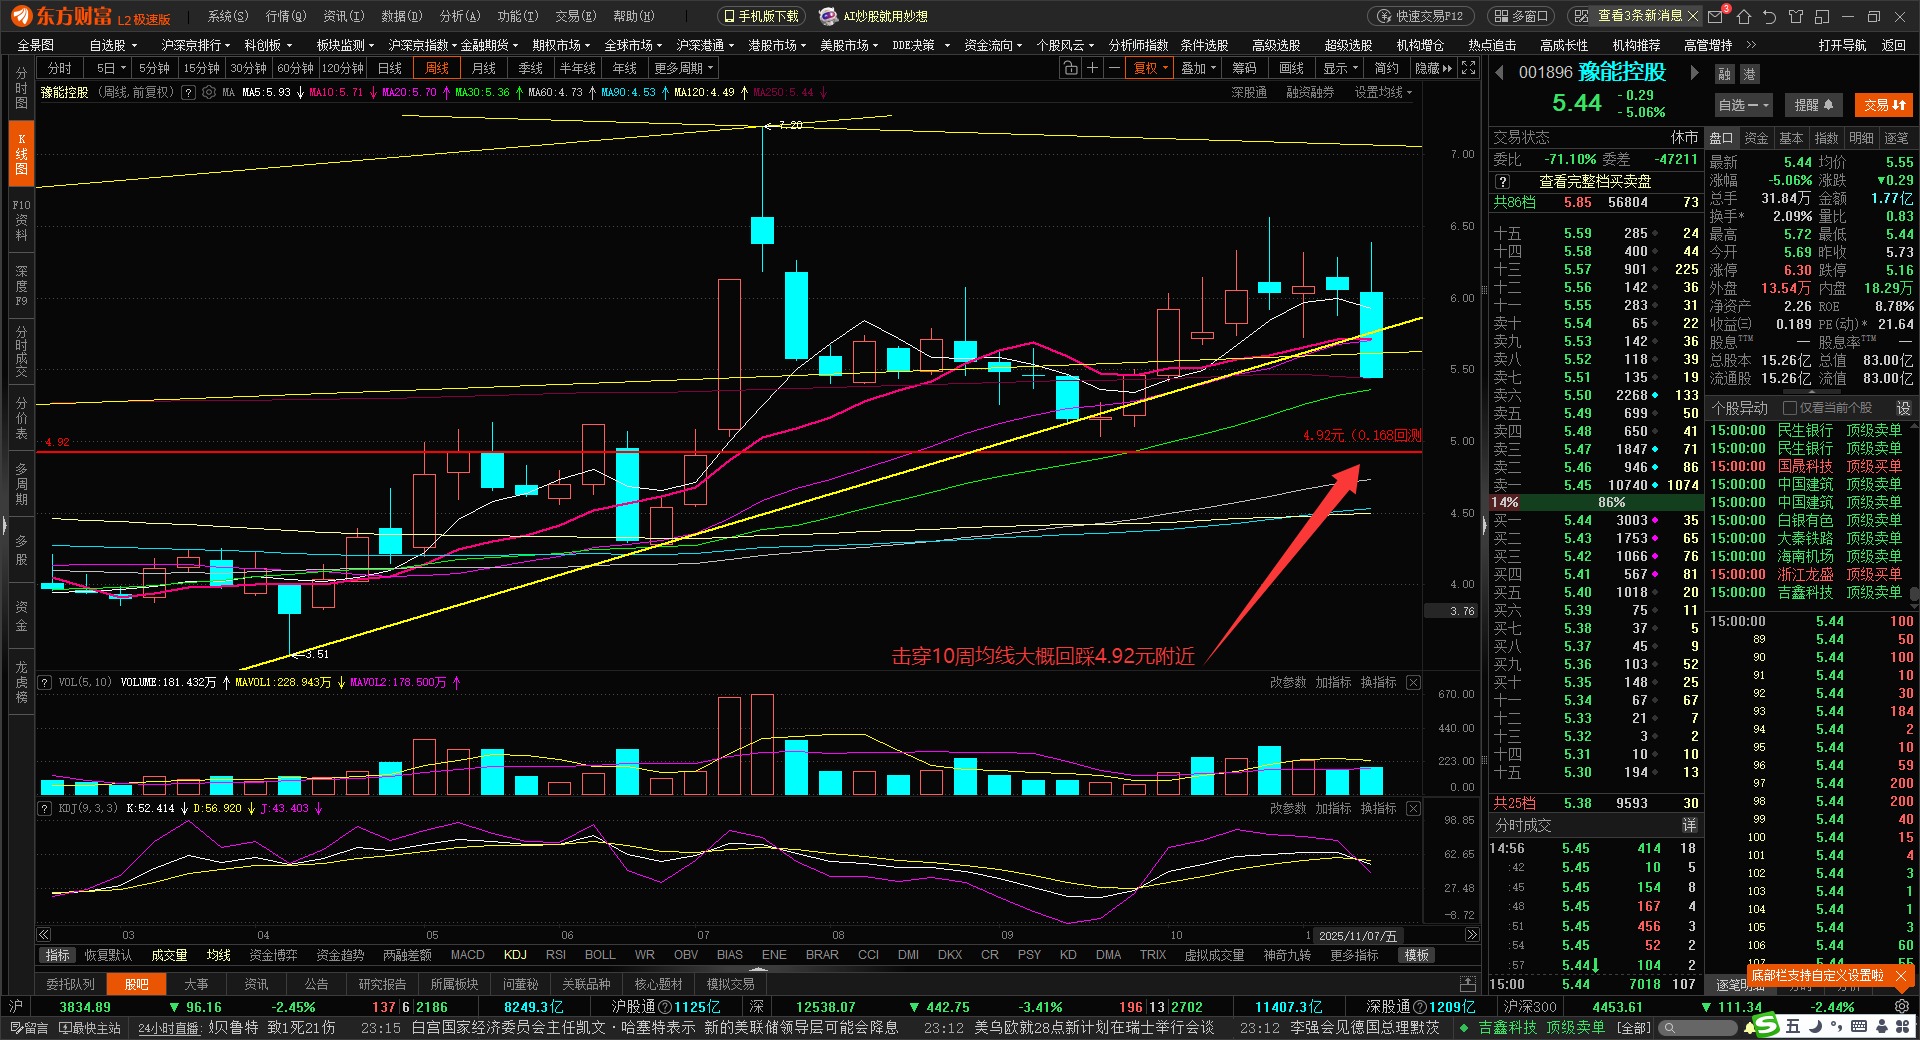1920x1040 pixels.
Task: Close the KDJ indicator panel
Action: pos(1413,808)
